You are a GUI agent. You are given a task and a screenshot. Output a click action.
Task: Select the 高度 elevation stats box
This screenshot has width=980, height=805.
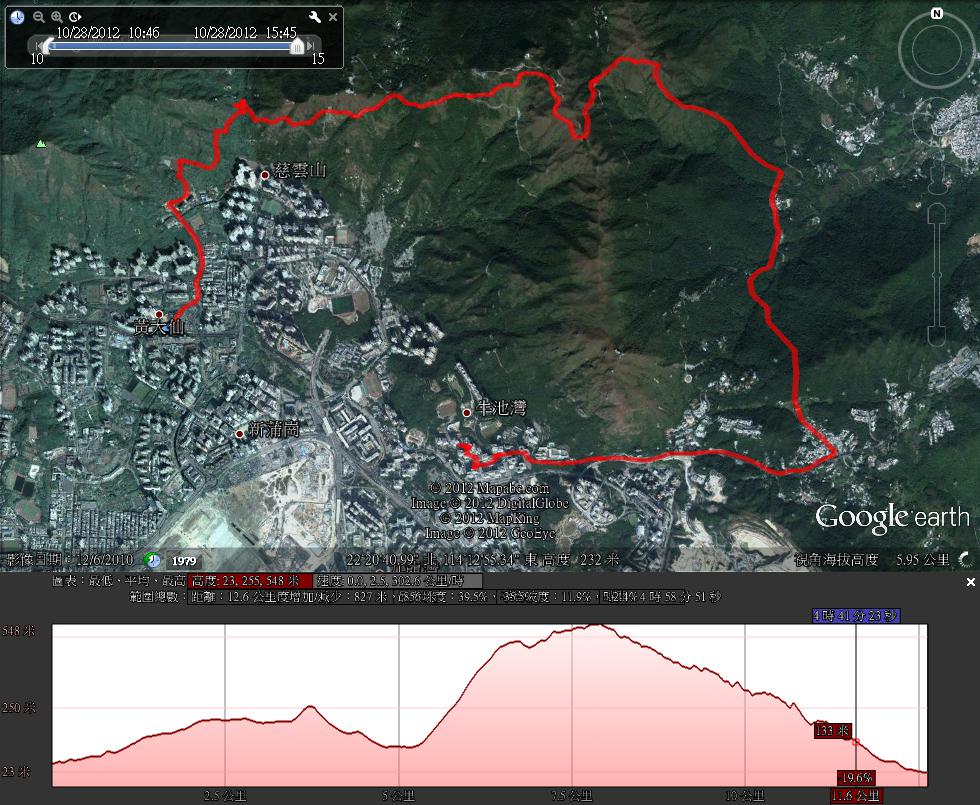pyautogui.click(x=250, y=581)
